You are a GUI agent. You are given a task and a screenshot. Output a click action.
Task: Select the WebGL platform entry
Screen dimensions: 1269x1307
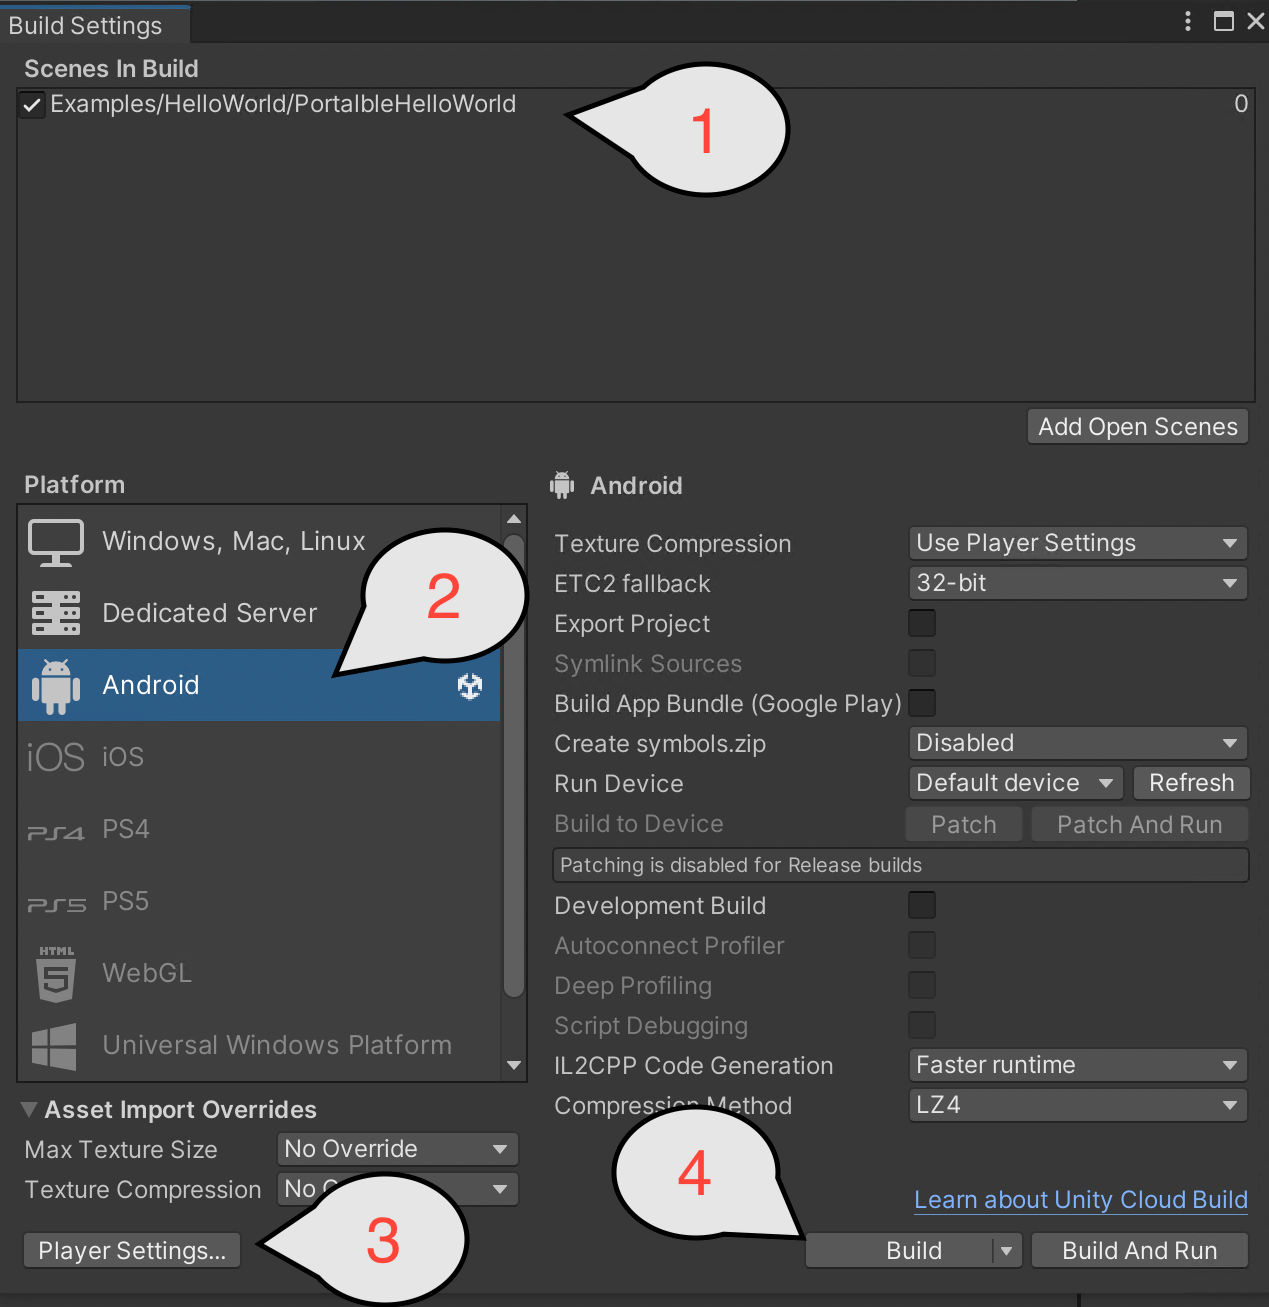[x=258, y=974]
